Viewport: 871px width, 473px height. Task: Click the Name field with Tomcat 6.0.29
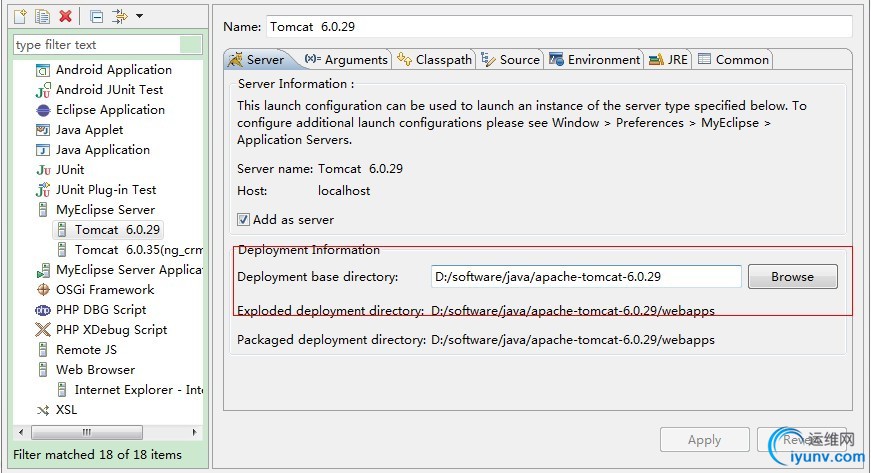tap(559, 27)
